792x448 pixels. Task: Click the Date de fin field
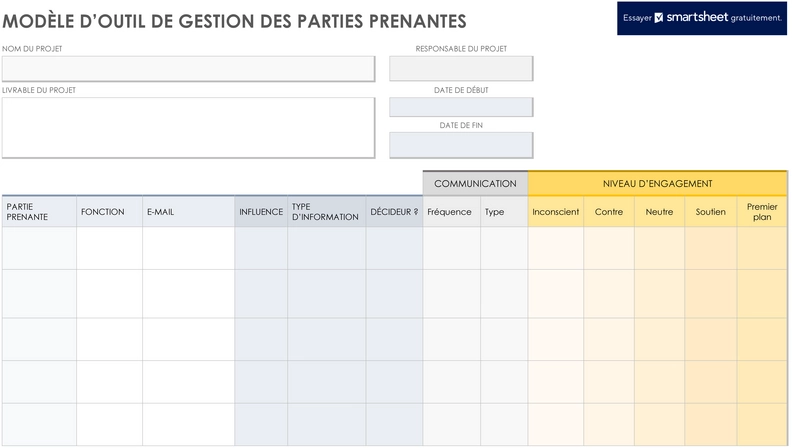[461, 145]
